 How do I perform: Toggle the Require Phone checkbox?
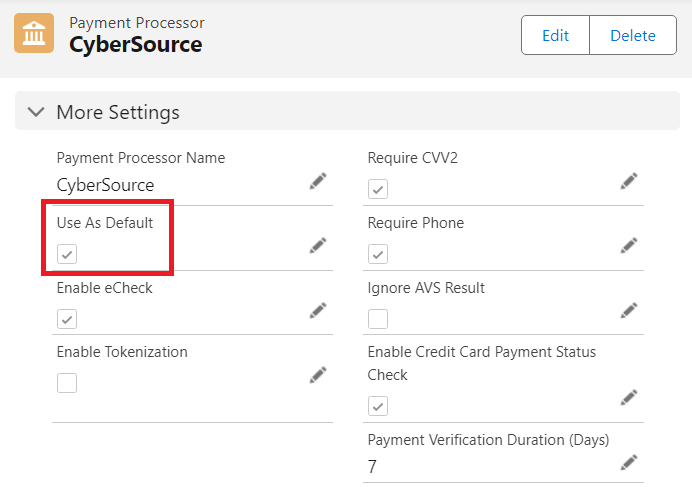tap(378, 254)
